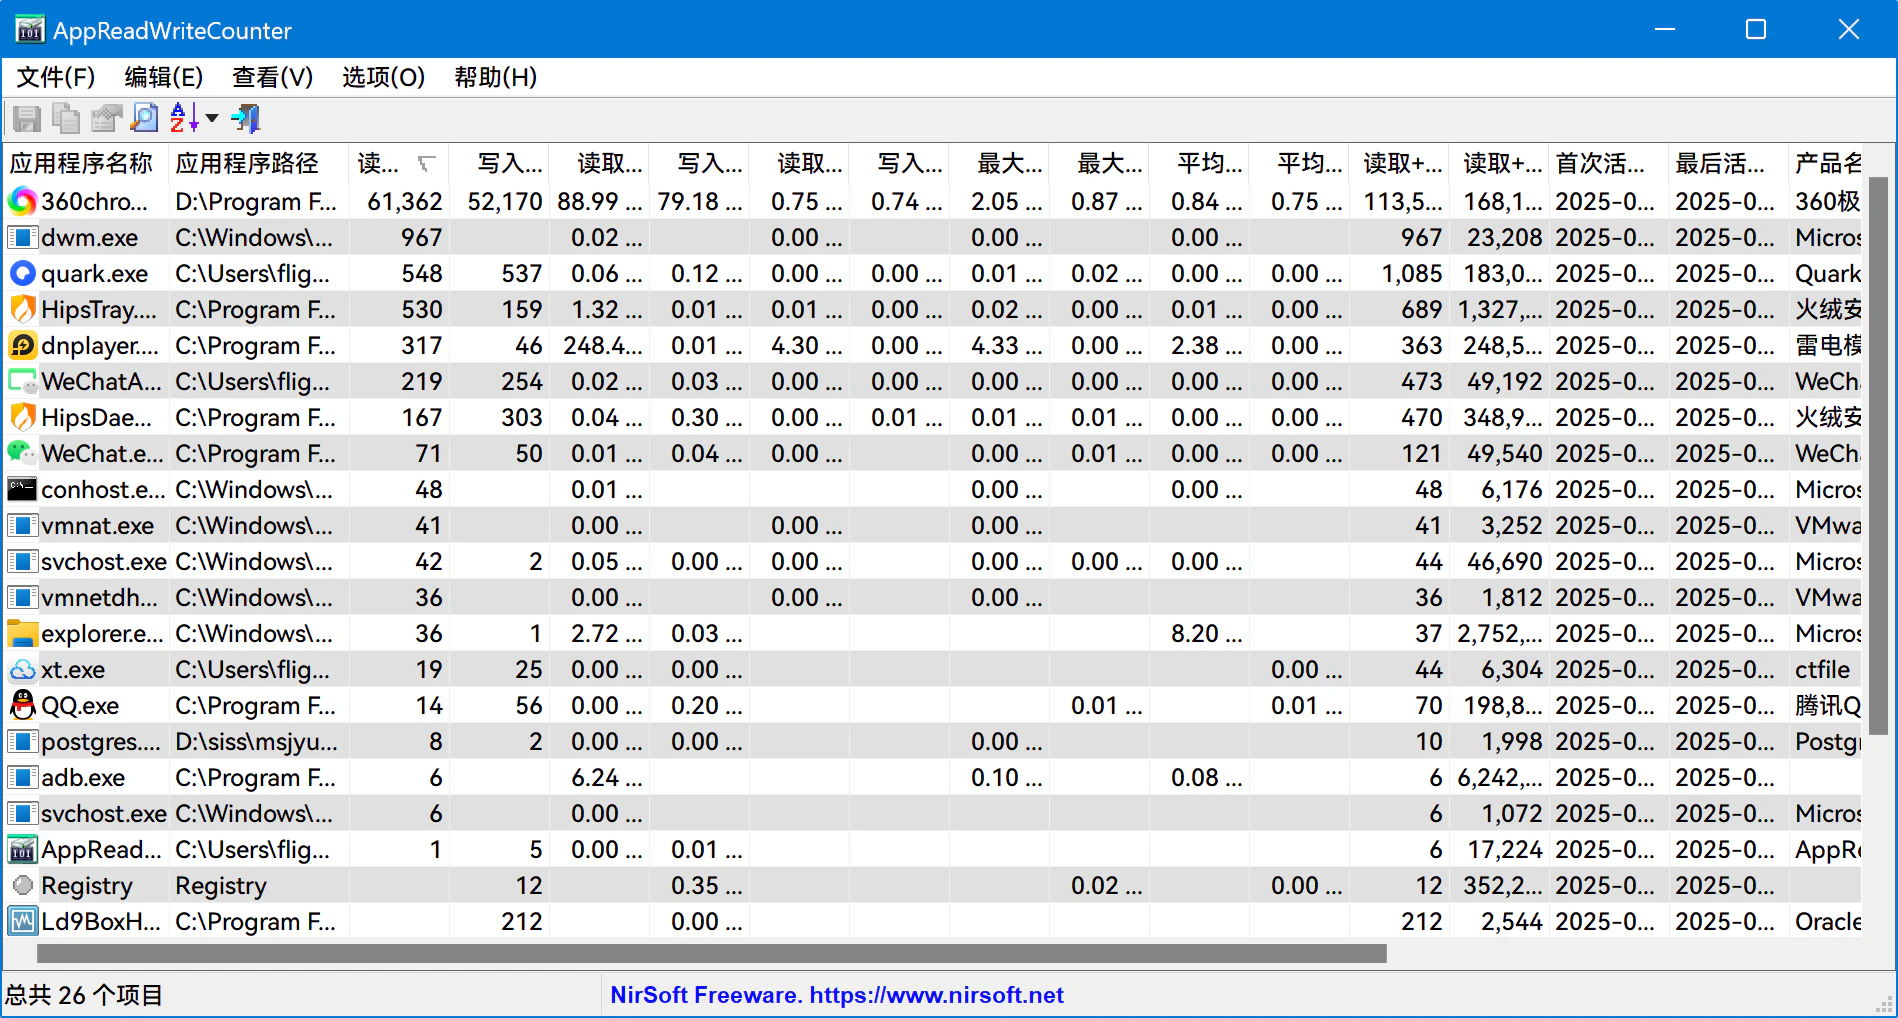
Task: Click the Copy selected items toolbar icon
Action: pos(66,119)
